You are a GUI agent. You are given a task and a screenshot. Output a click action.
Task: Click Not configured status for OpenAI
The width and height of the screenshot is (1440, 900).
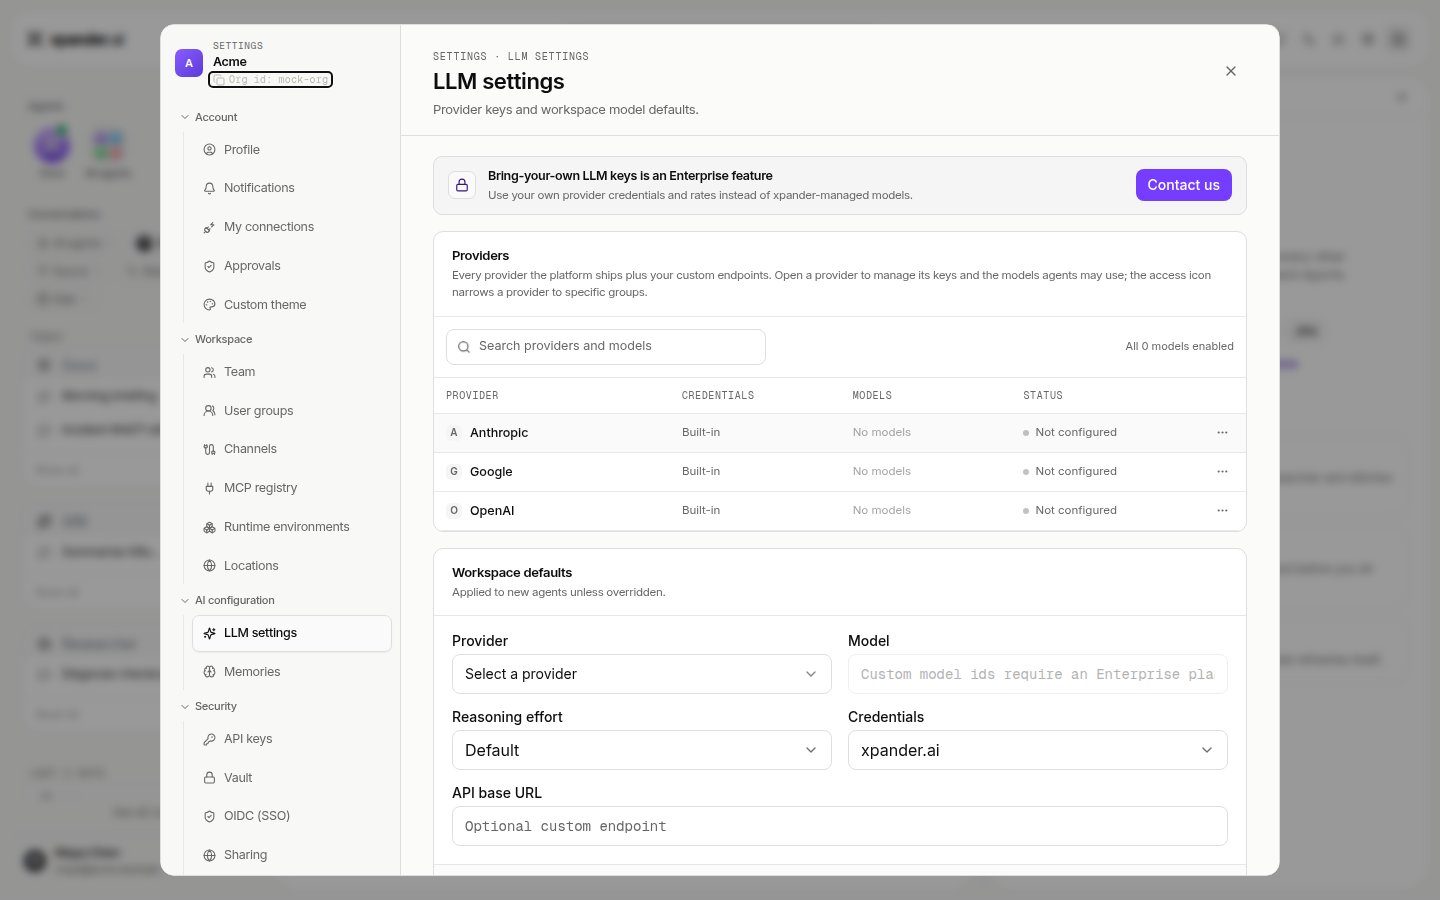pyautogui.click(x=1070, y=511)
